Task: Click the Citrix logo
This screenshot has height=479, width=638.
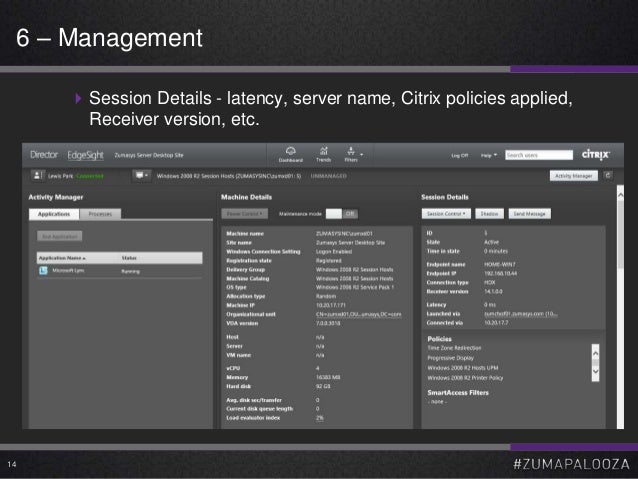Action: [x=596, y=155]
